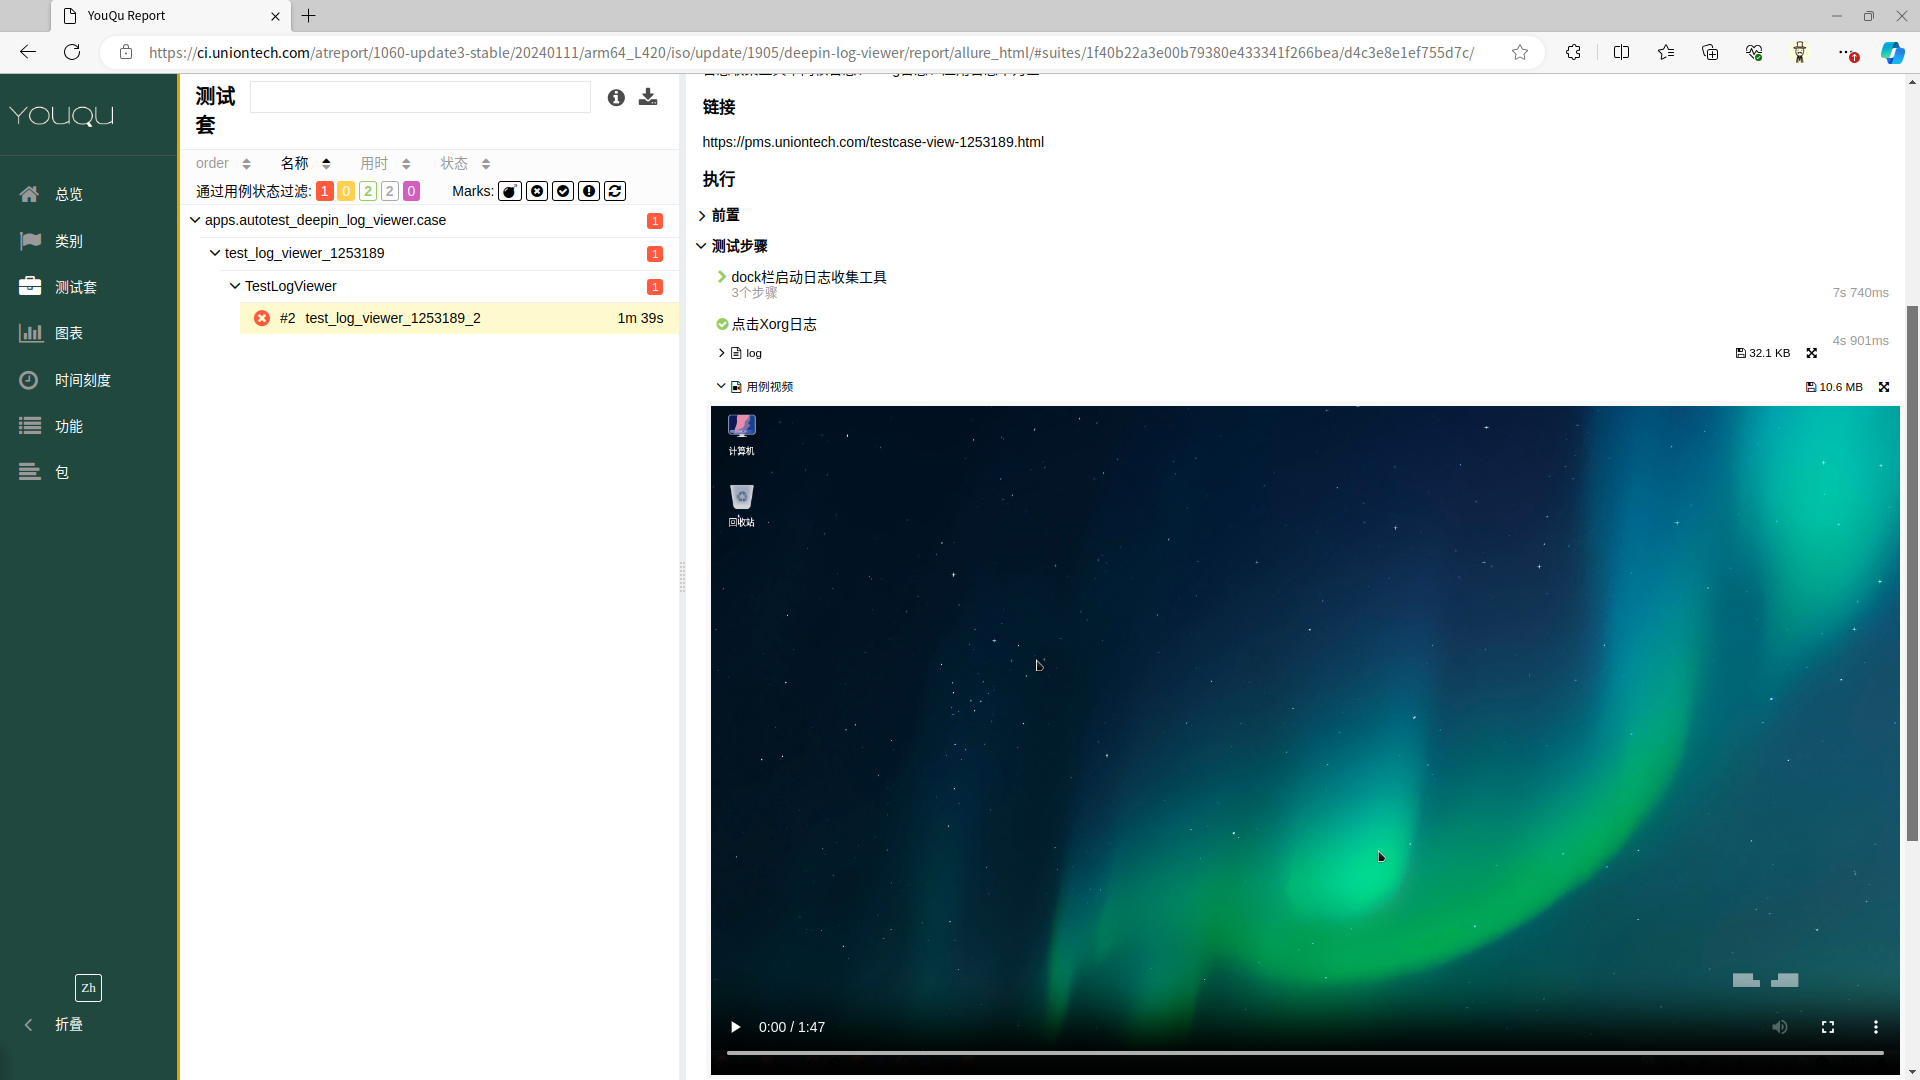Click the test suite search field
Image resolution: width=1920 pixels, height=1080 pixels.
pyautogui.click(x=420, y=97)
